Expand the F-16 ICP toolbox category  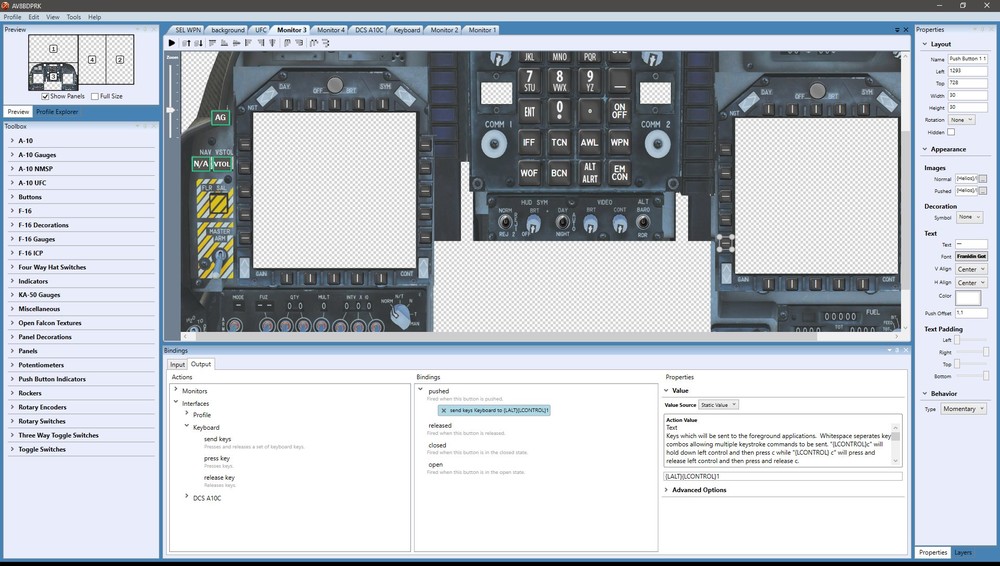12,253
